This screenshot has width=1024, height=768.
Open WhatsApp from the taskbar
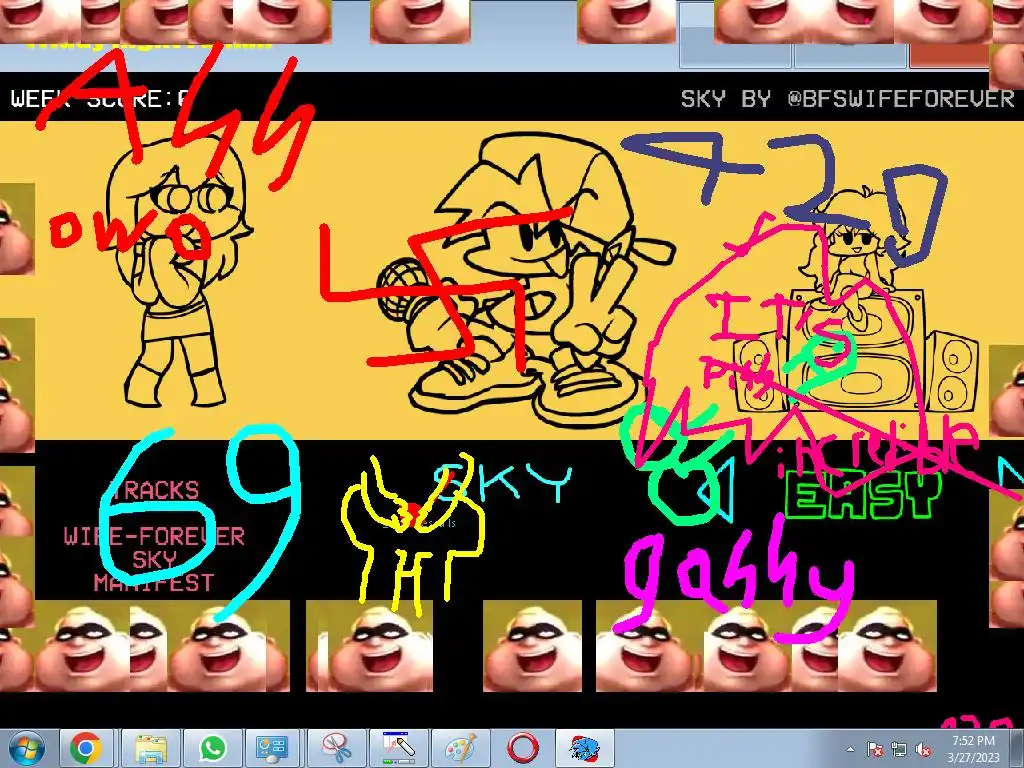point(213,748)
